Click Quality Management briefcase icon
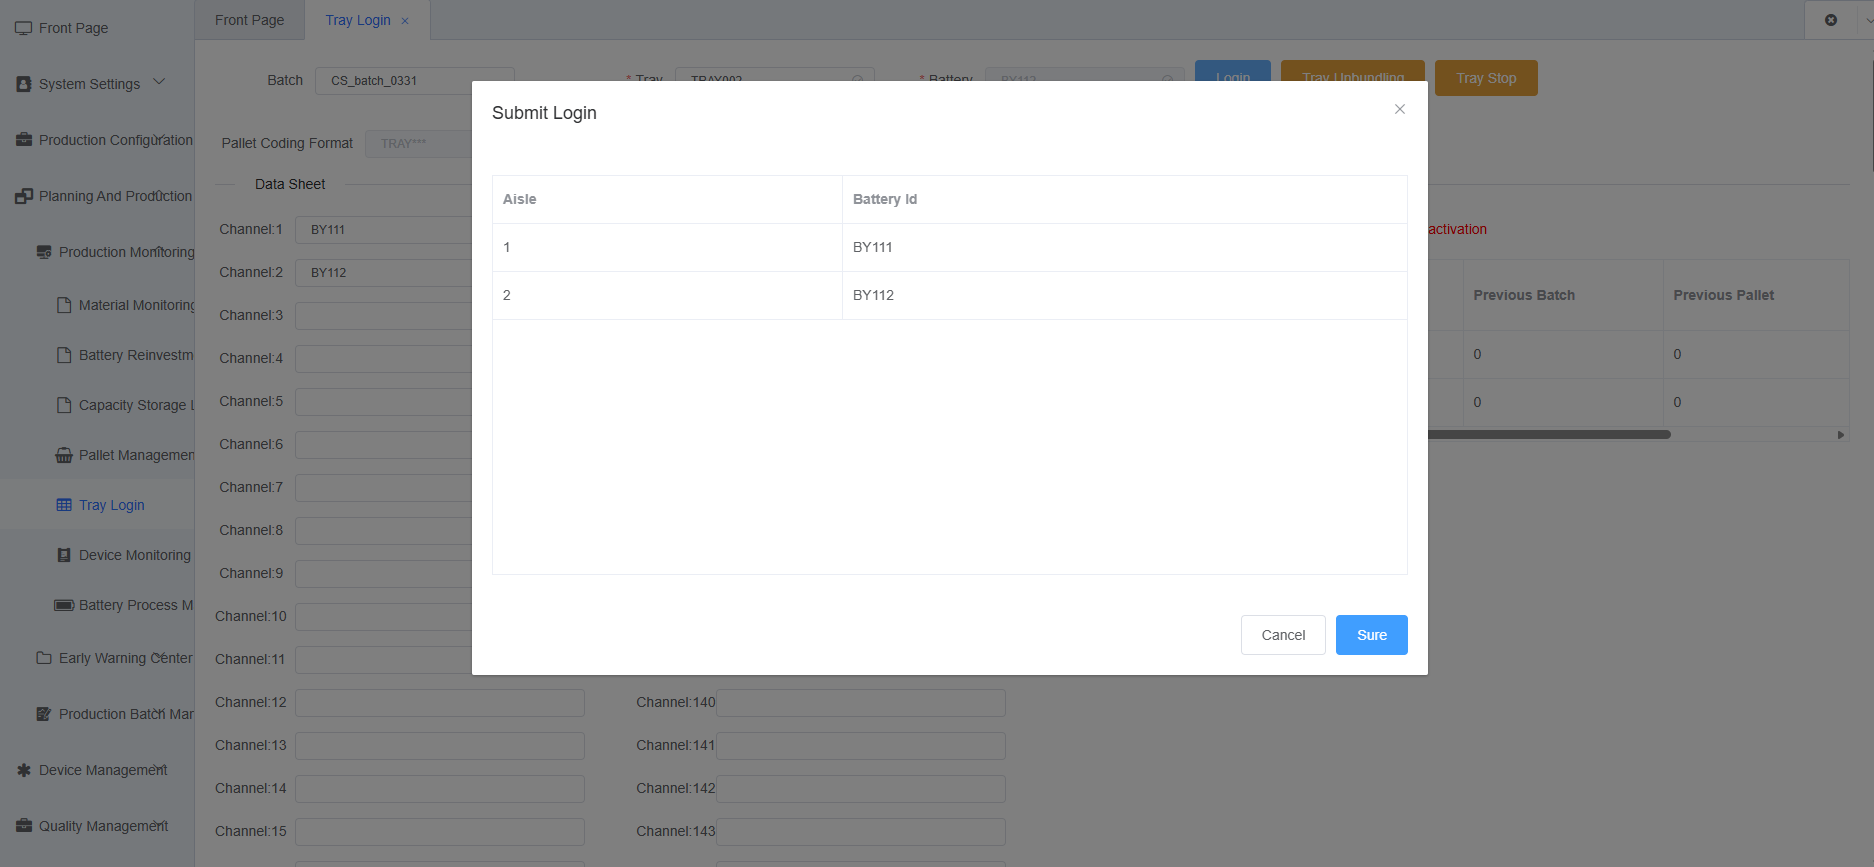The width and height of the screenshot is (1874, 867). tap(24, 826)
